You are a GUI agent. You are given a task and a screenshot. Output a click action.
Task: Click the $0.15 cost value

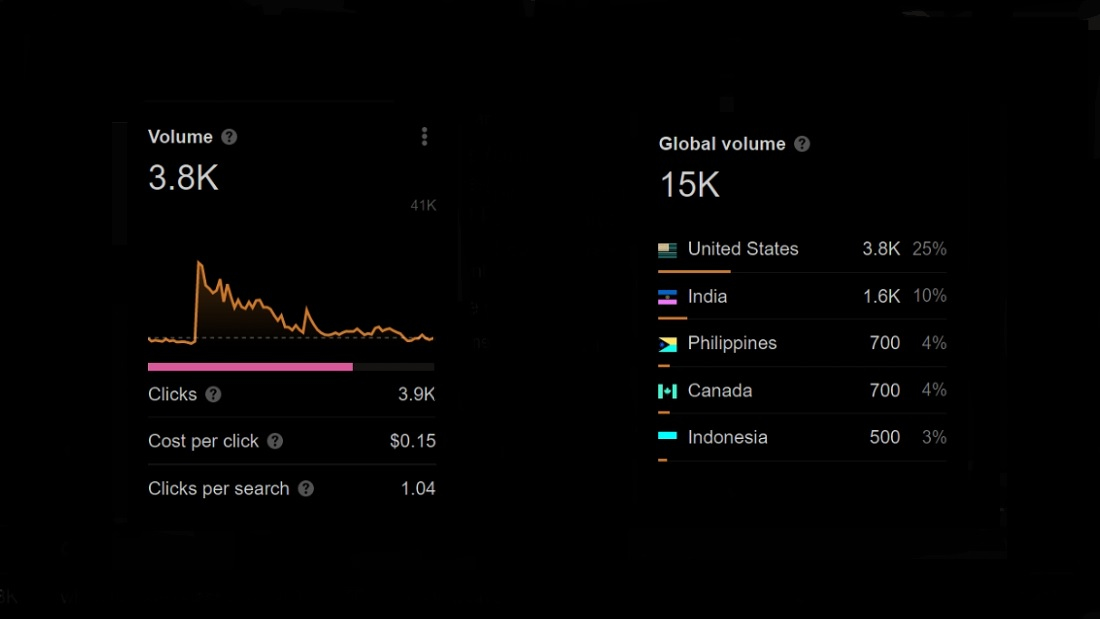pos(412,441)
